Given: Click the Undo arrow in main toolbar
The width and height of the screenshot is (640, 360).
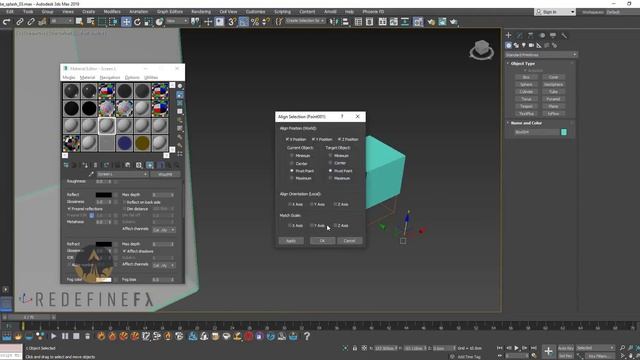Looking at the screenshot, I should pyautogui.click(x=7, y=22).
